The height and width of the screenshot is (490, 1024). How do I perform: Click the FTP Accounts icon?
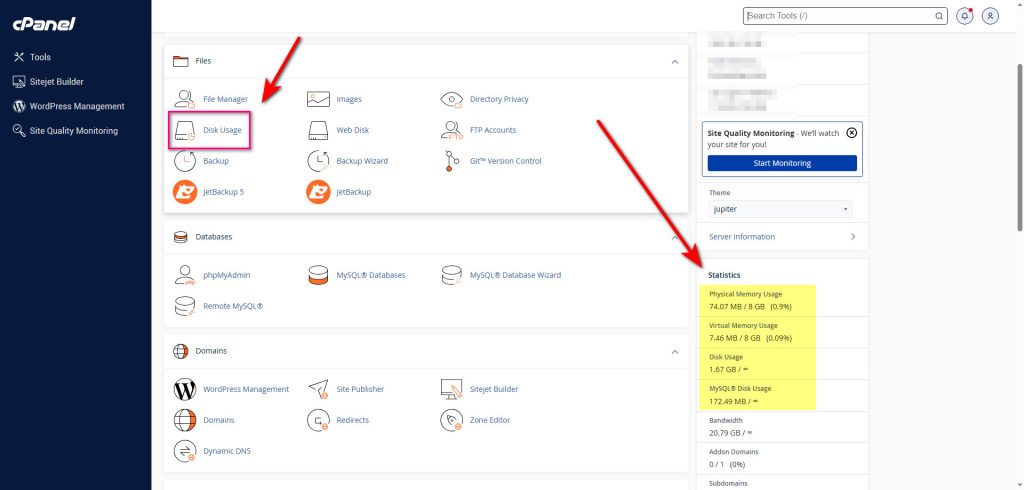(x=453, y=130)
